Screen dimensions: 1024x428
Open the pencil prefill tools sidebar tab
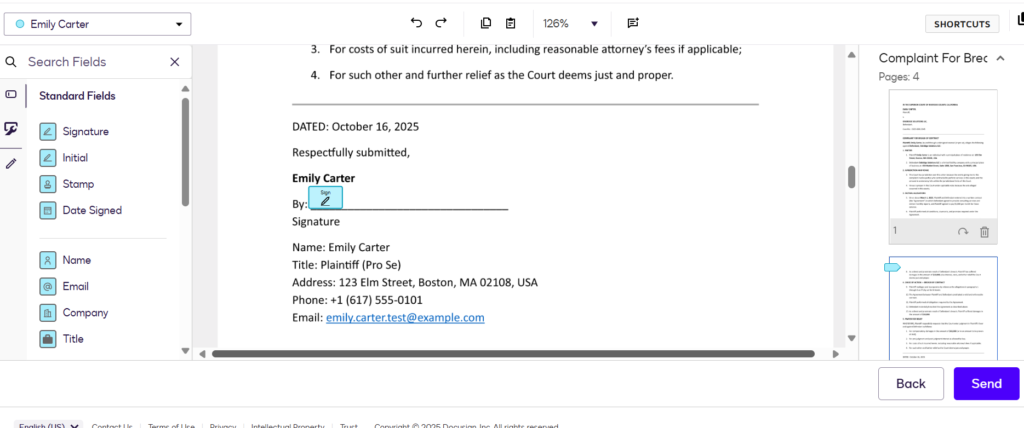pyautogui.click(x=11, y=162)
